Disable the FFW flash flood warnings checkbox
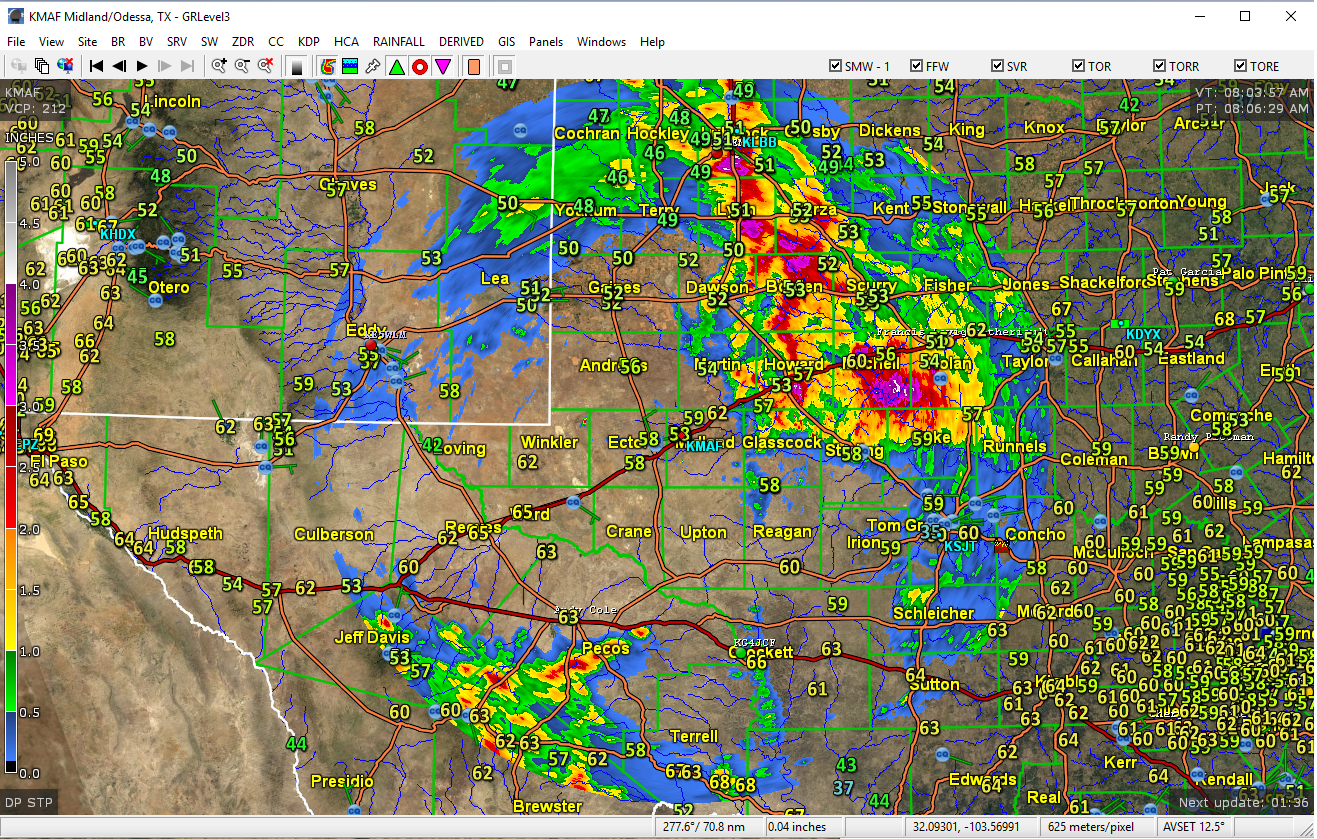This screenshot has height=839, width=1317. tap(917, 65)
